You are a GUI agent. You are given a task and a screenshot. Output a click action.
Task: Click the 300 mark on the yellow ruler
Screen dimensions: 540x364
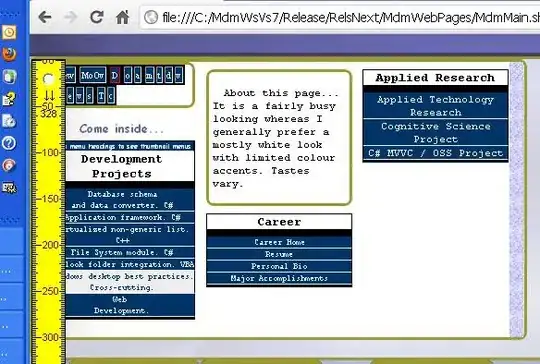[51, 337]
